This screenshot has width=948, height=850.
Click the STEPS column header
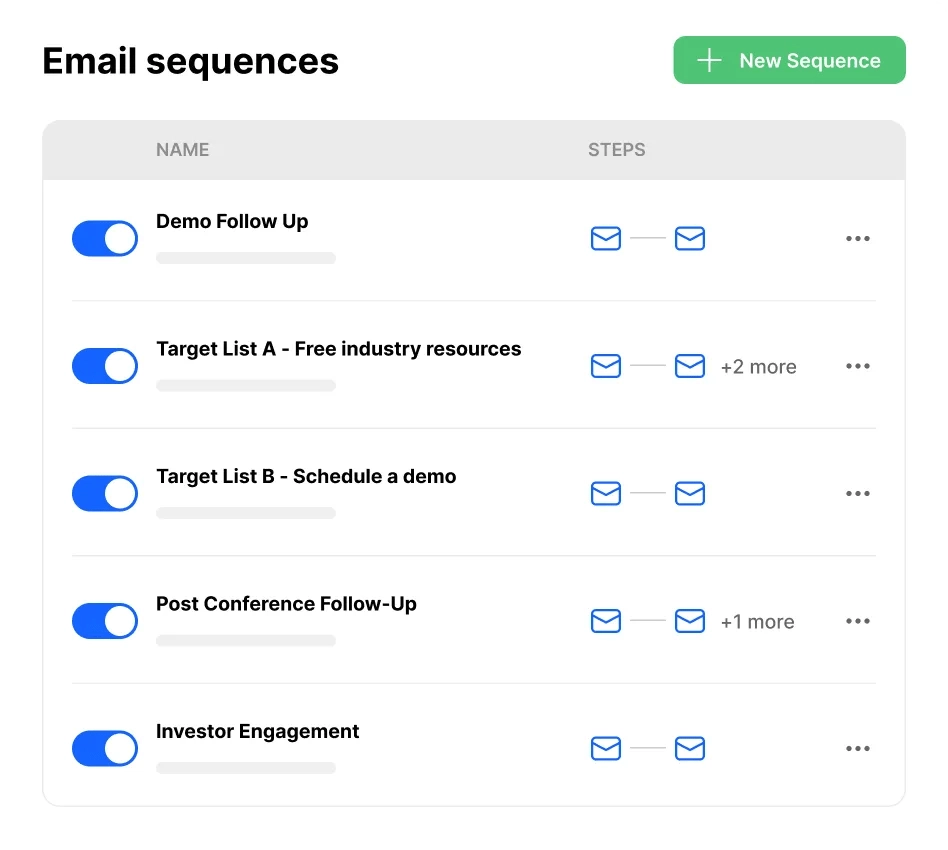(616, 149)
